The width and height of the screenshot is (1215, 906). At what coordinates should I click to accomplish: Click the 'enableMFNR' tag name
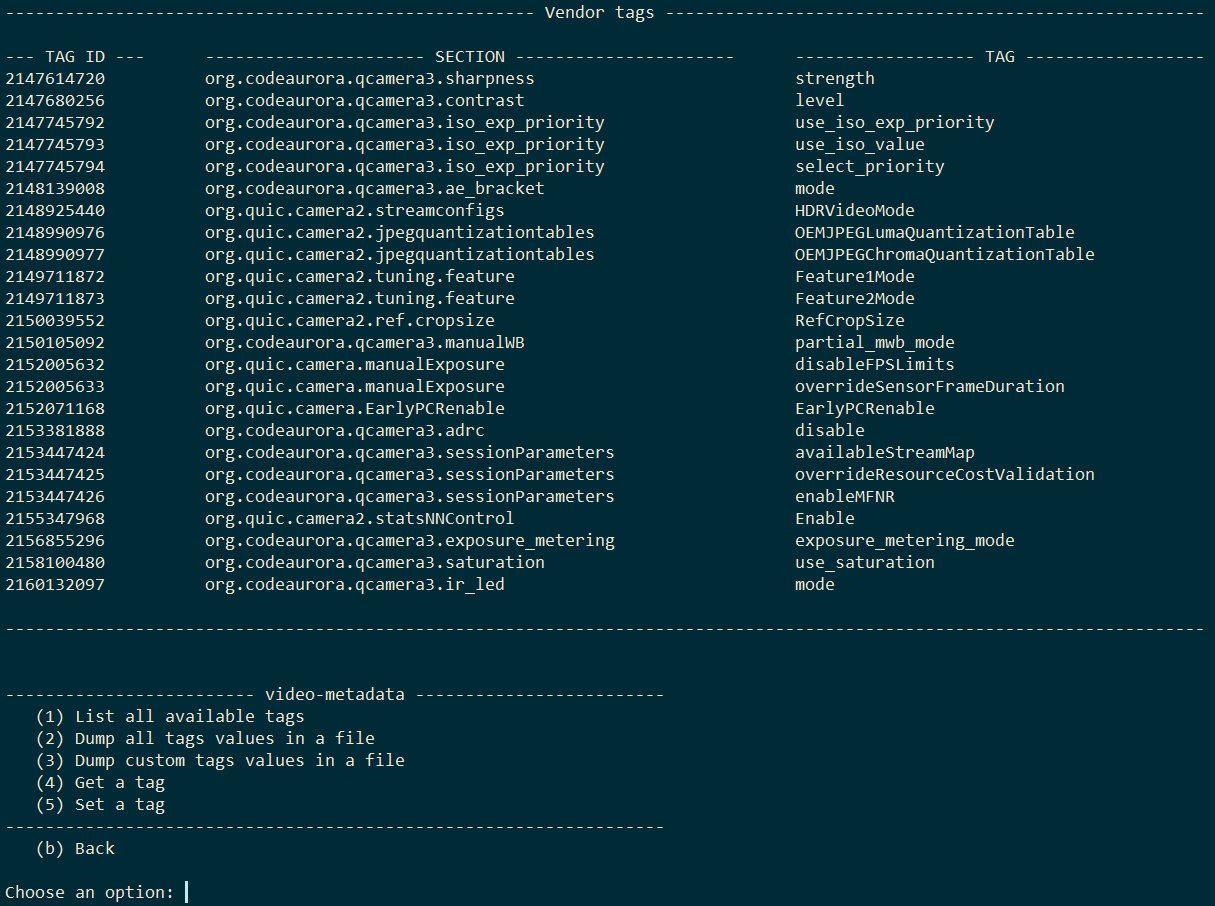tap(845, 496)
